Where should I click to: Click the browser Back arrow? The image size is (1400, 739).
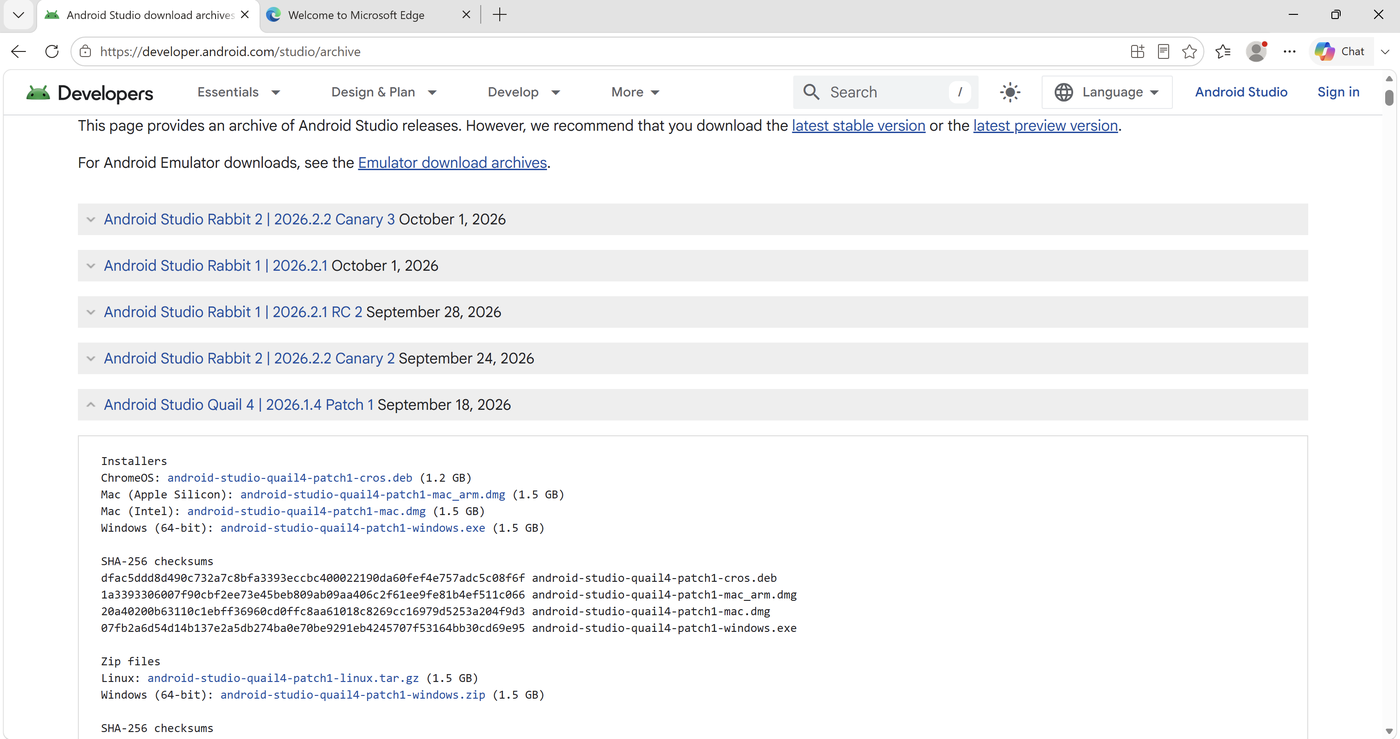point(18,51)
